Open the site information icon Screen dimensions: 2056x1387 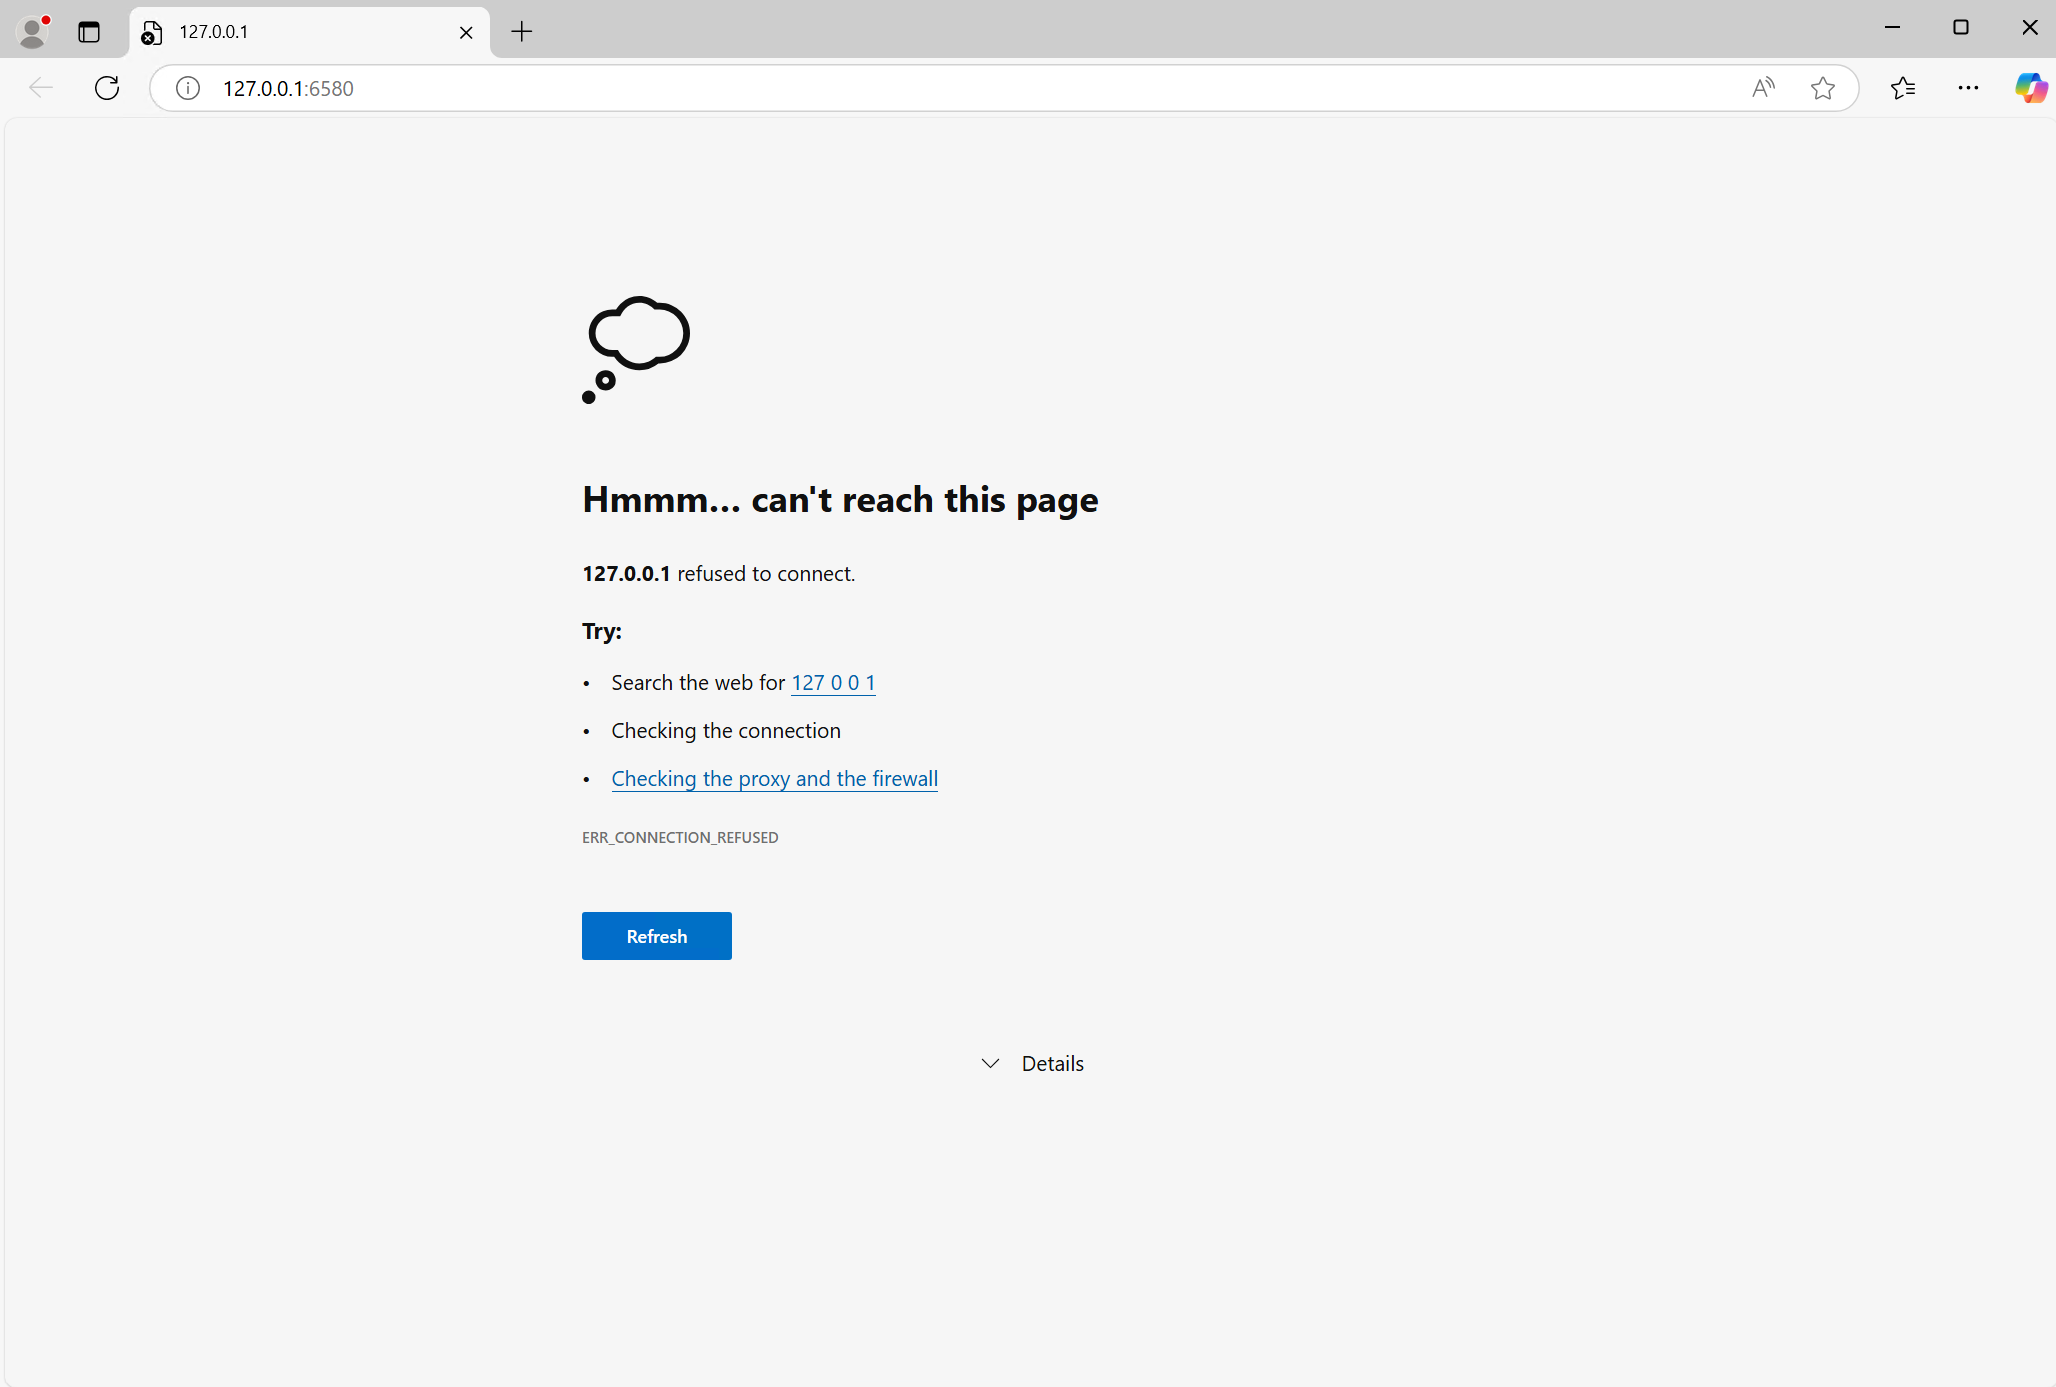pos(187,88)
